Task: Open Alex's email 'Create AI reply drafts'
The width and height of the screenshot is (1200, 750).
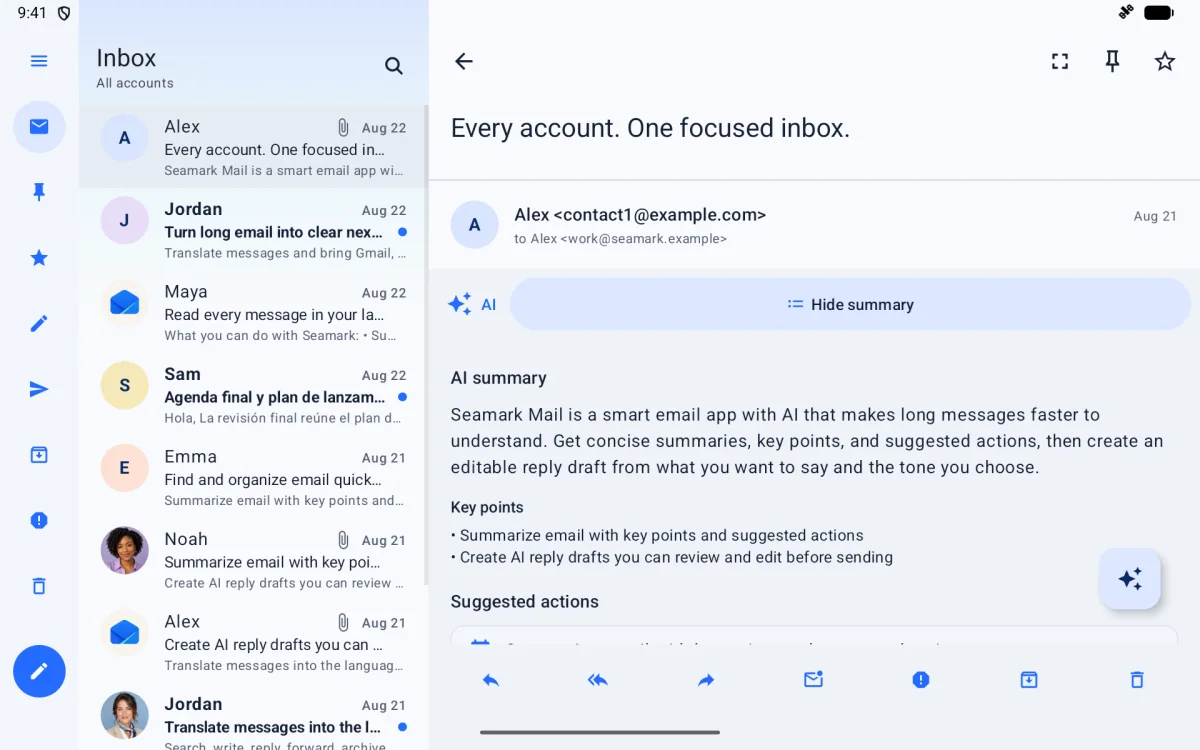Action: coord(253,642)
